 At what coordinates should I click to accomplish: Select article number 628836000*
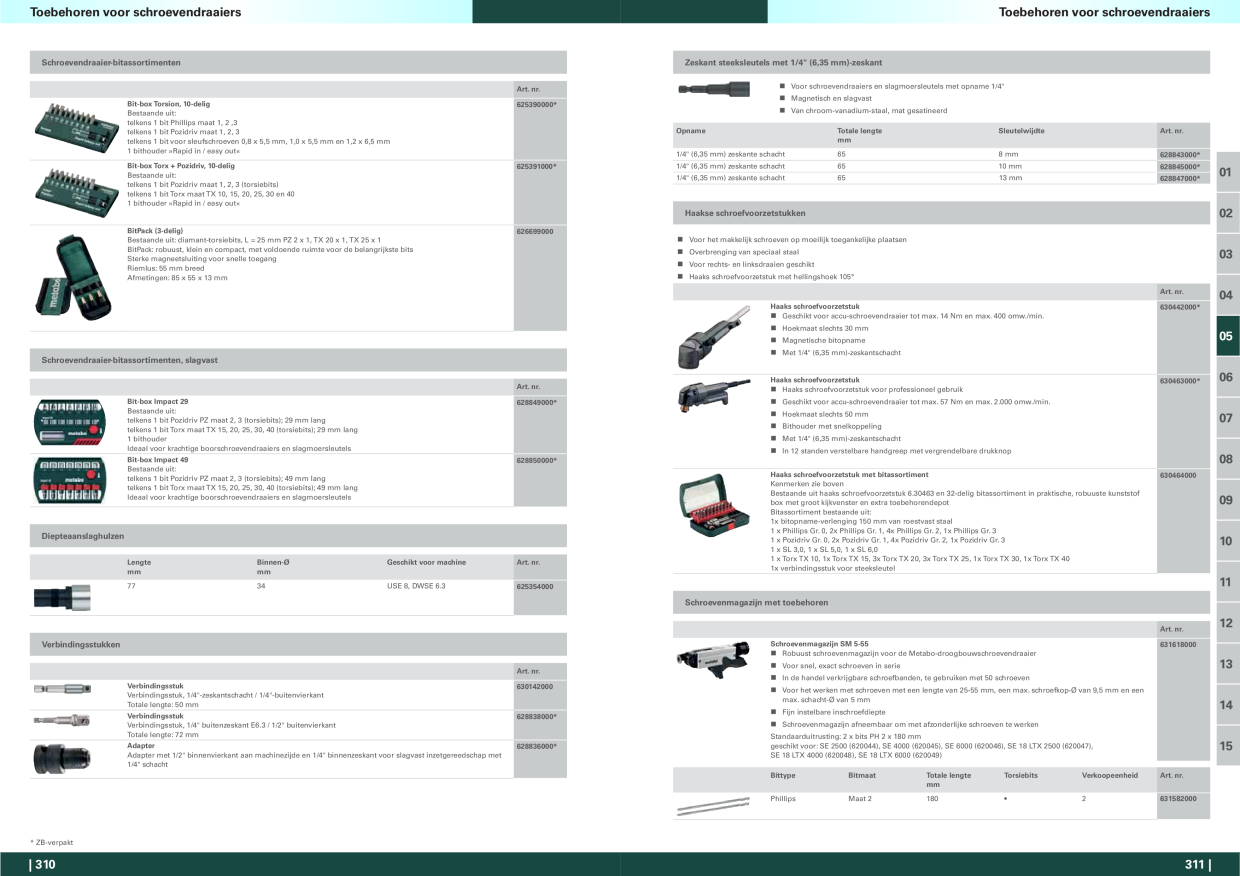536,746
